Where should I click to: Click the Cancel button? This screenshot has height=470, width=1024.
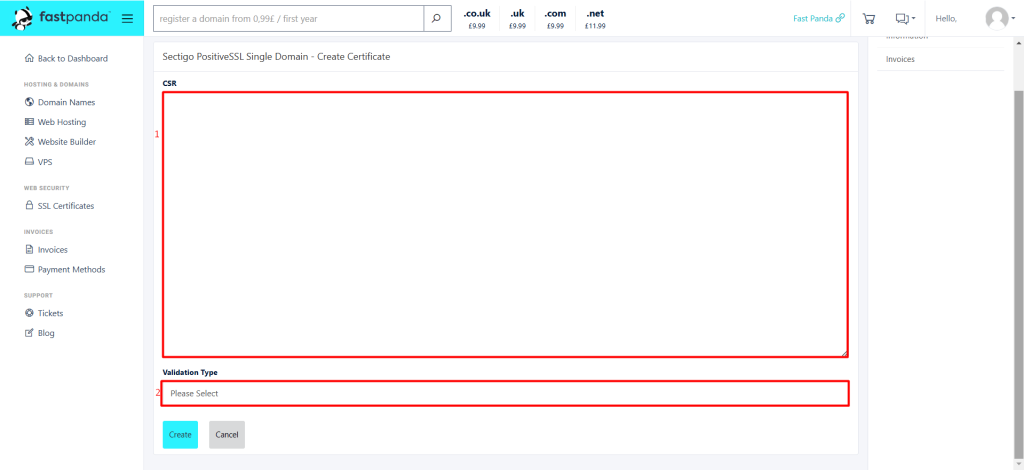tap(227, 435)
